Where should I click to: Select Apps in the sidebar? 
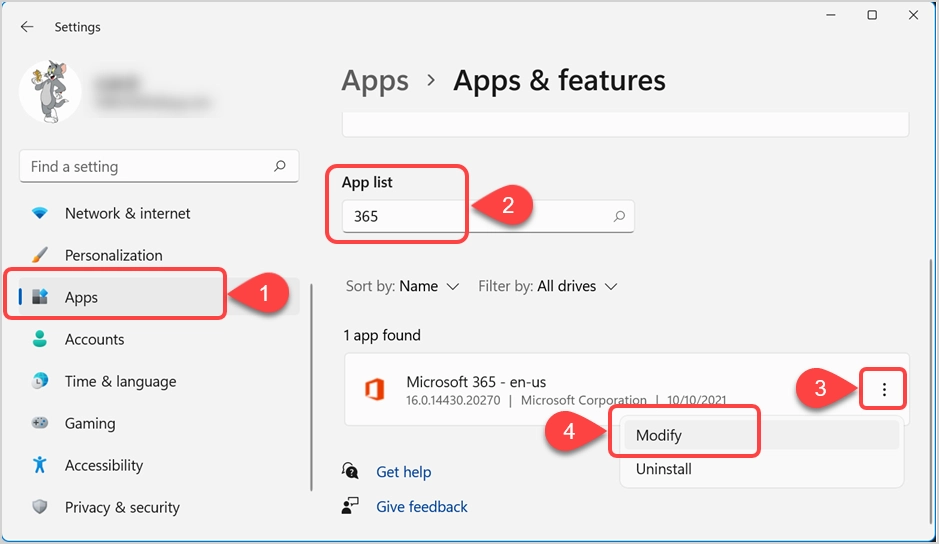click(159, 297)
